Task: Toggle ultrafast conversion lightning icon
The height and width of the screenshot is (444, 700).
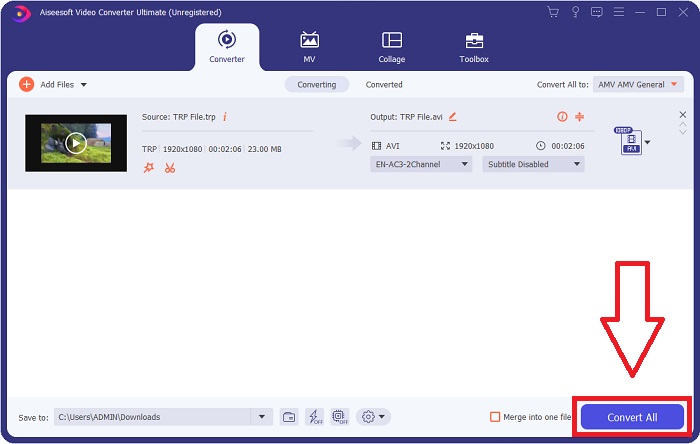Action: pyautogui.click(x=315, y=417)
